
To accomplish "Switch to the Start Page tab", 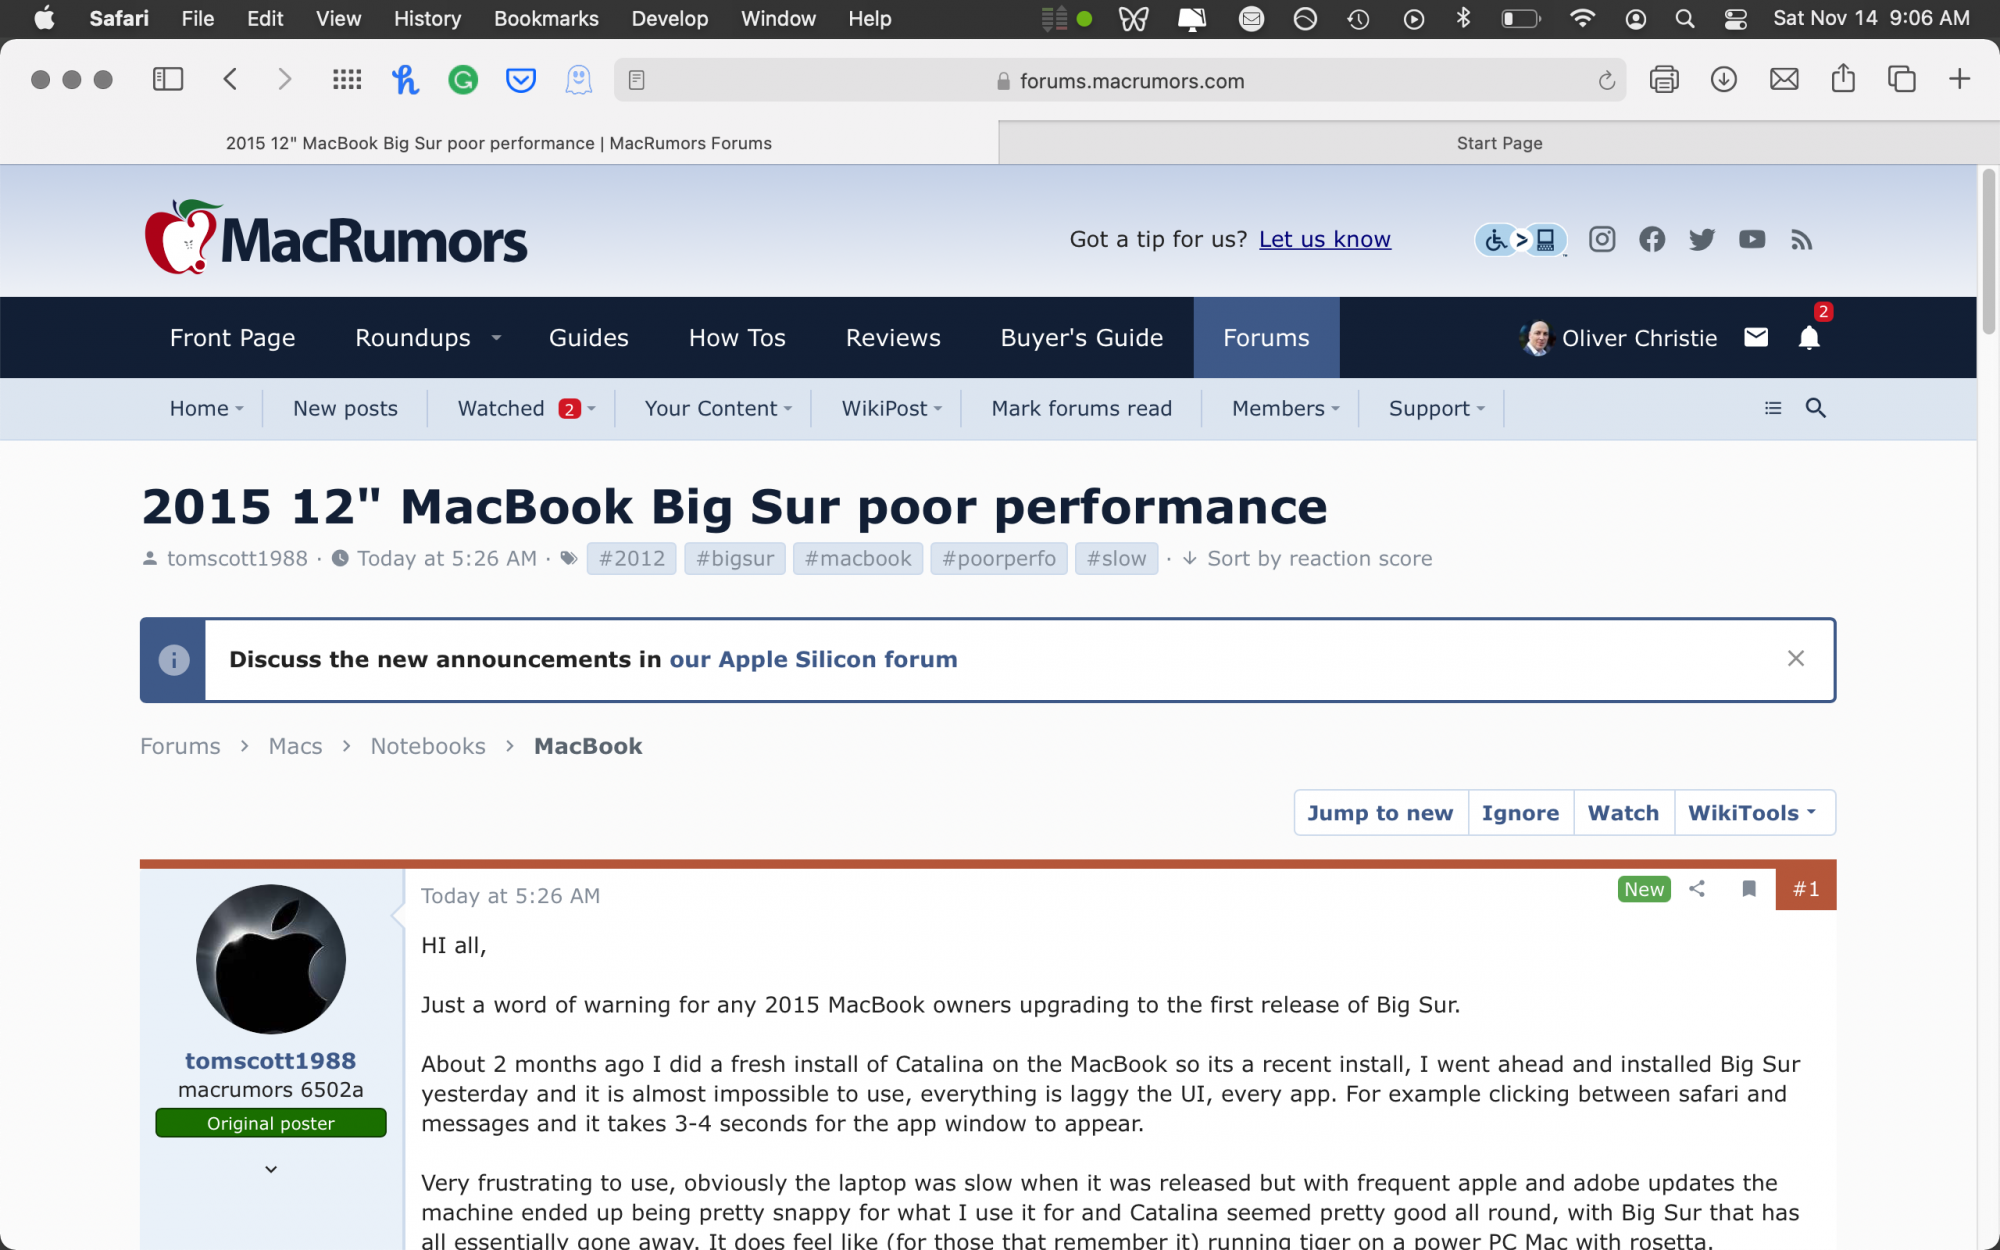I will click(1499, 143).
